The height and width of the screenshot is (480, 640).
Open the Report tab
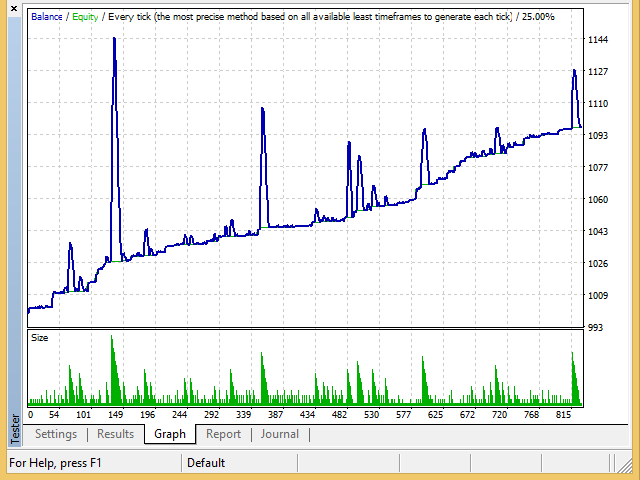pos(223,434)
